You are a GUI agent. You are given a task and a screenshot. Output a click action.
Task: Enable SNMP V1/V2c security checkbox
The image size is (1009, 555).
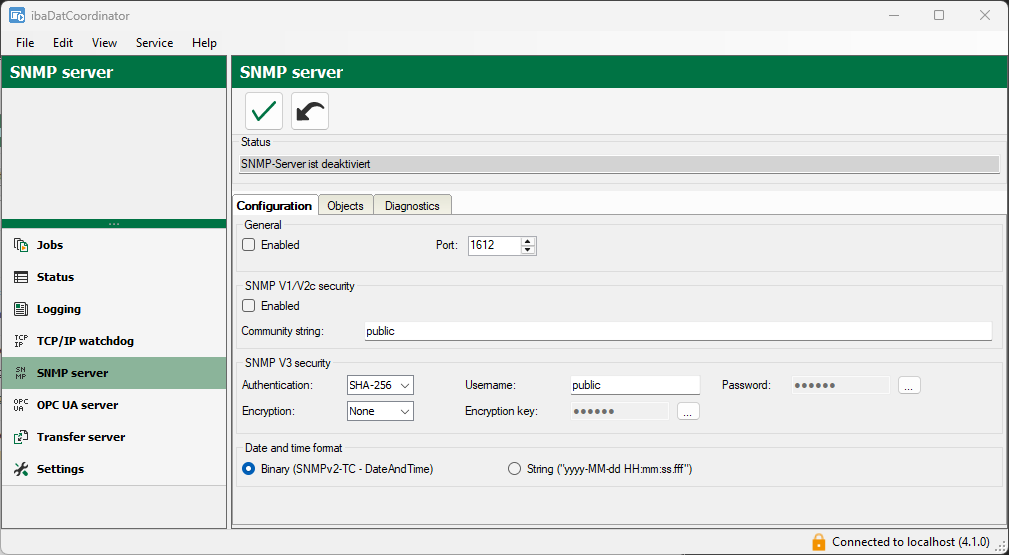(x=248, y=306)
